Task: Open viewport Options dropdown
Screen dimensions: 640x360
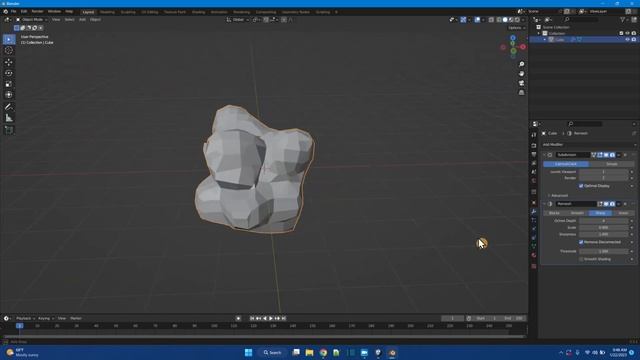Action: 517,28
